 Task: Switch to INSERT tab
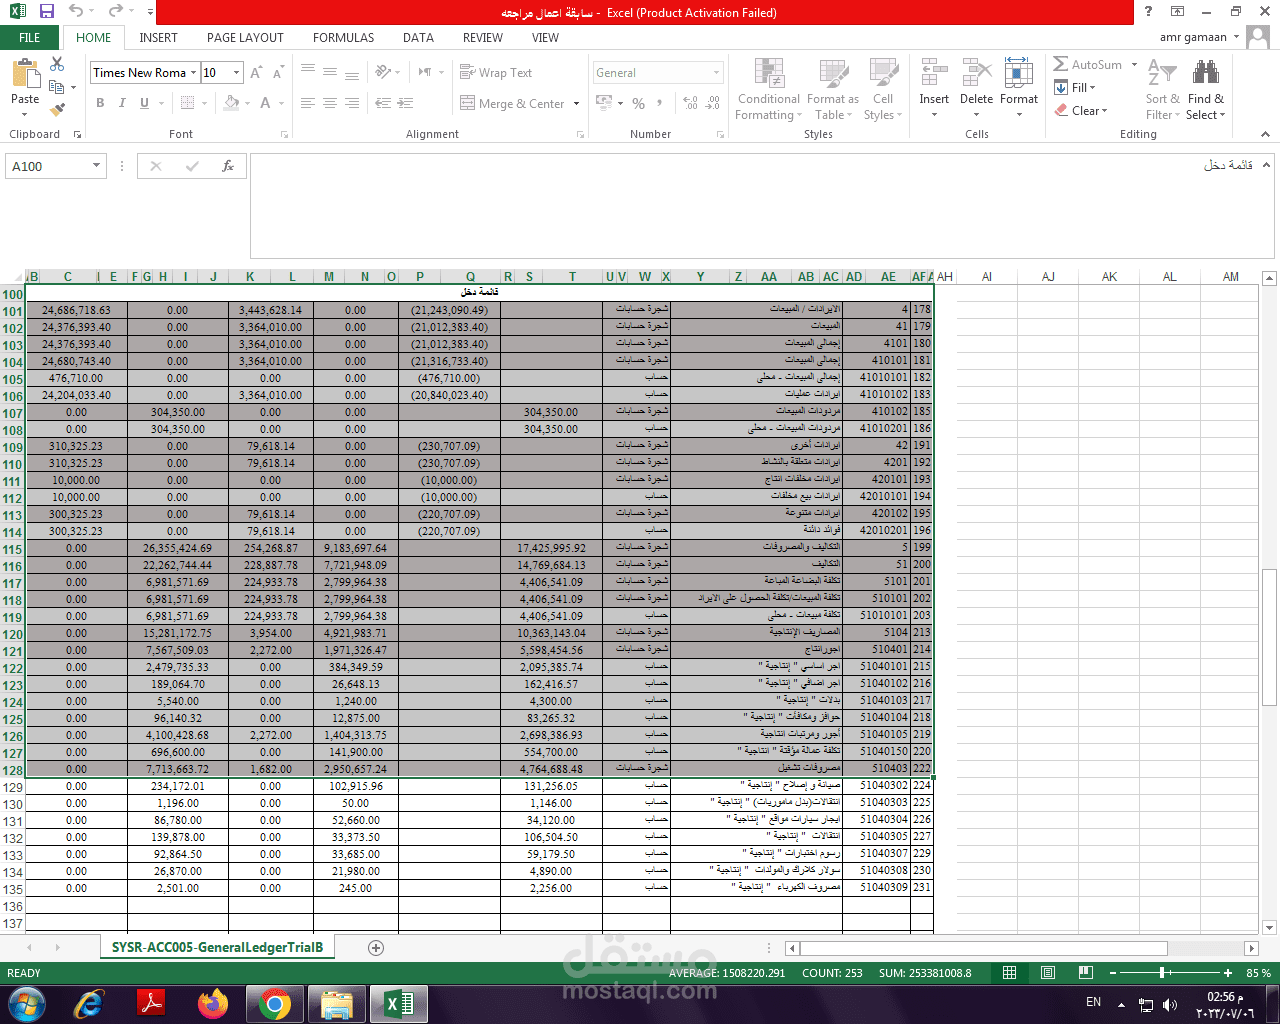158,38
